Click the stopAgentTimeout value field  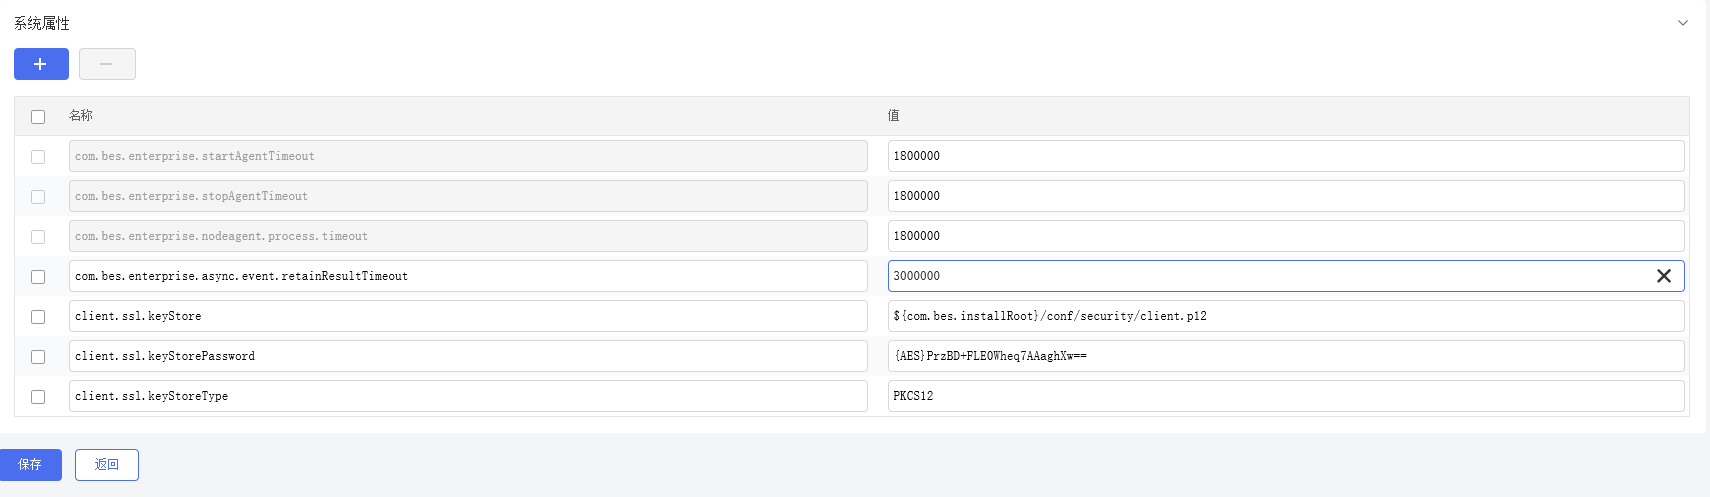(1285, 196)
